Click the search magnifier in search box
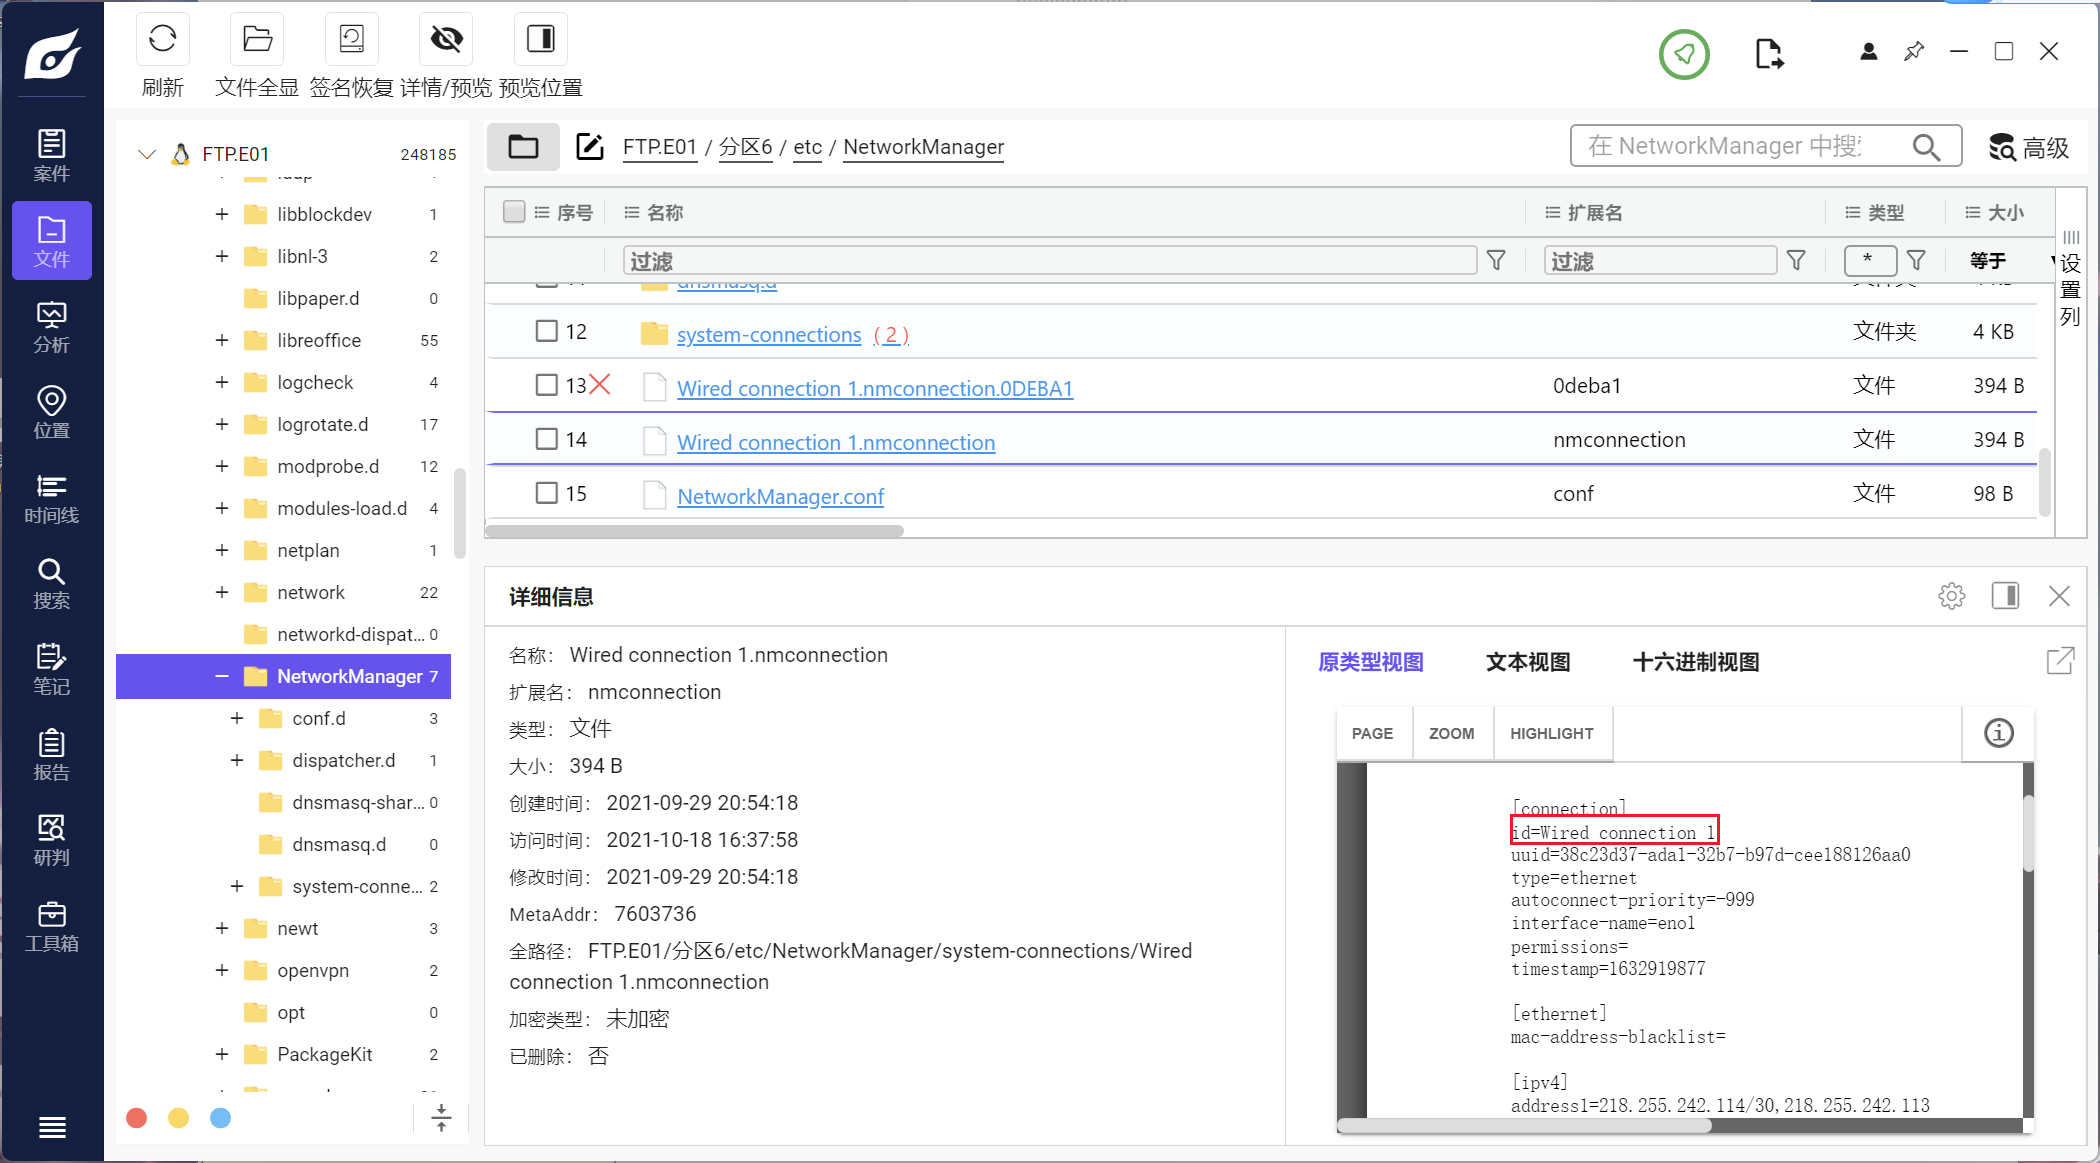 click(1926, 147)
